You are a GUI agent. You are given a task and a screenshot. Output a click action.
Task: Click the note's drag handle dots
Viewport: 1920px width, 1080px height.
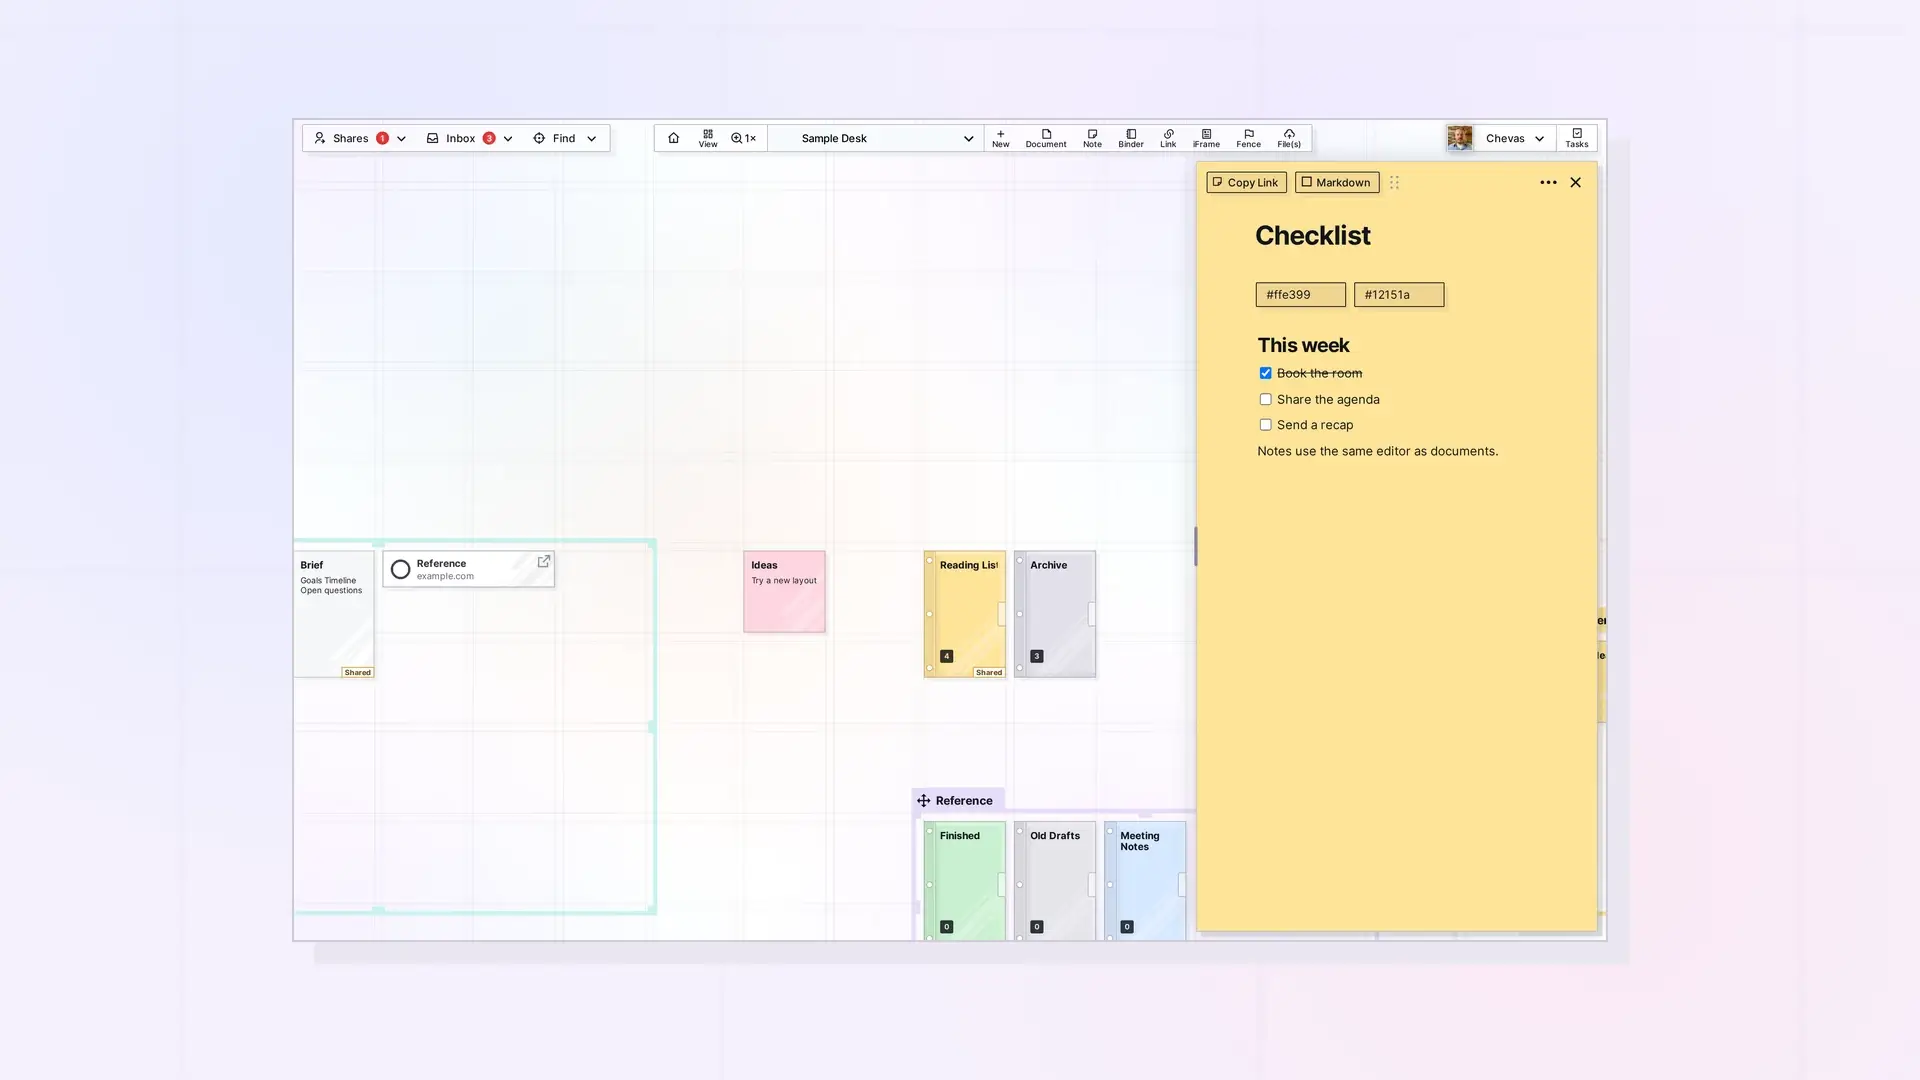click(1394, 182)
